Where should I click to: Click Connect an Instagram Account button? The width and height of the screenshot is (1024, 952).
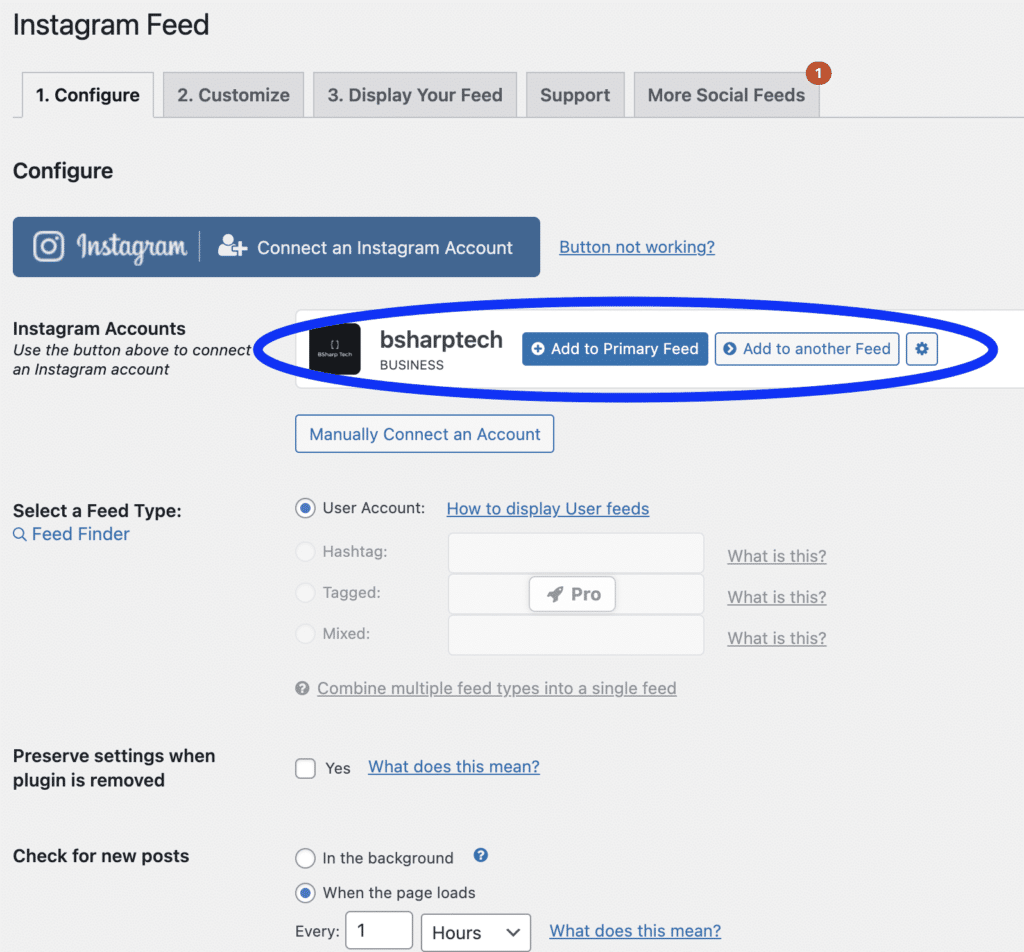coord(276,247)
